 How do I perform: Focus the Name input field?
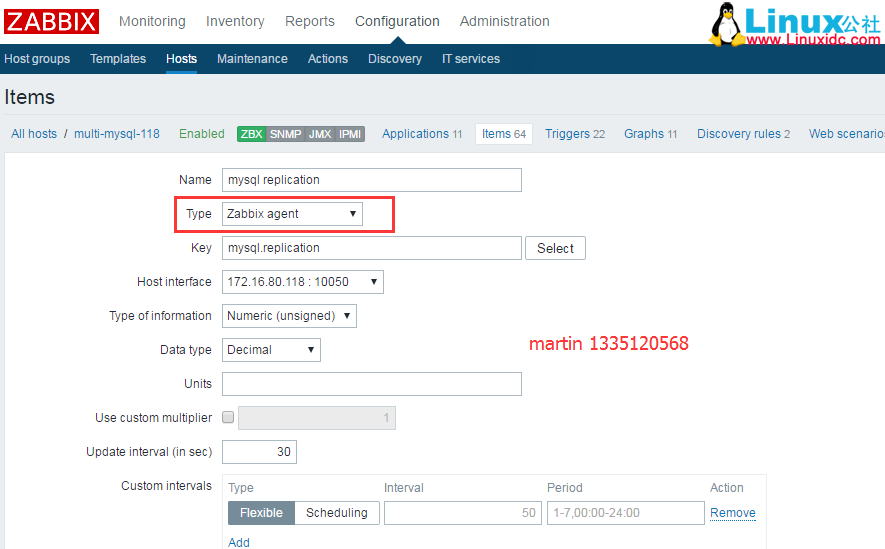click(x=371, y=180)
